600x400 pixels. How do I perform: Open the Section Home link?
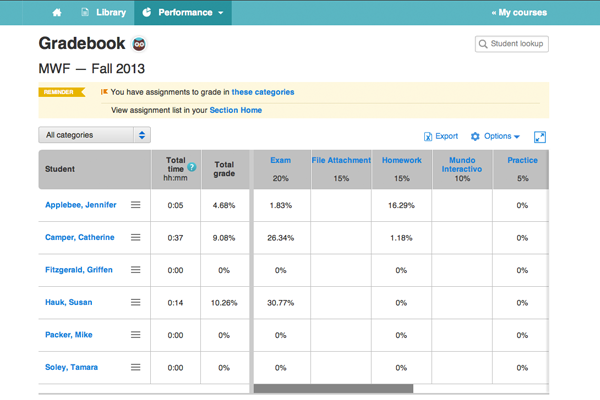[x=236, y=110]
